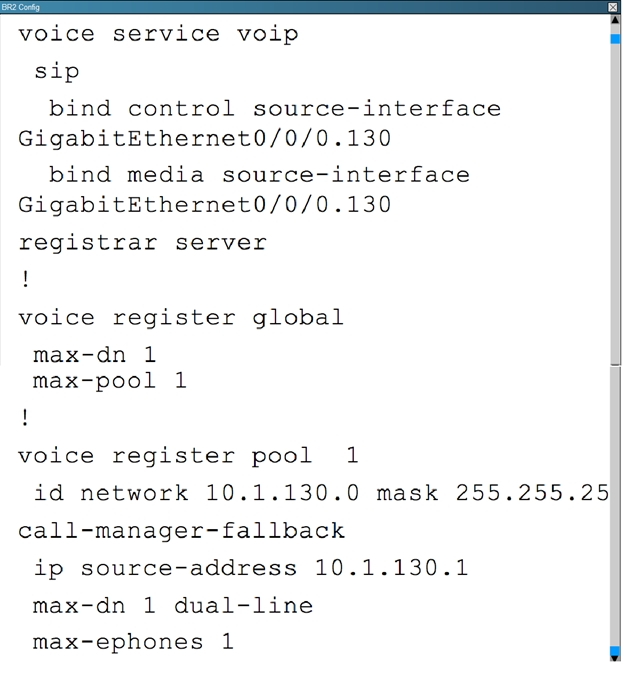
Task: Click the 'voice service voip' line
Action: pyautogui.click(x=158, y=34)
